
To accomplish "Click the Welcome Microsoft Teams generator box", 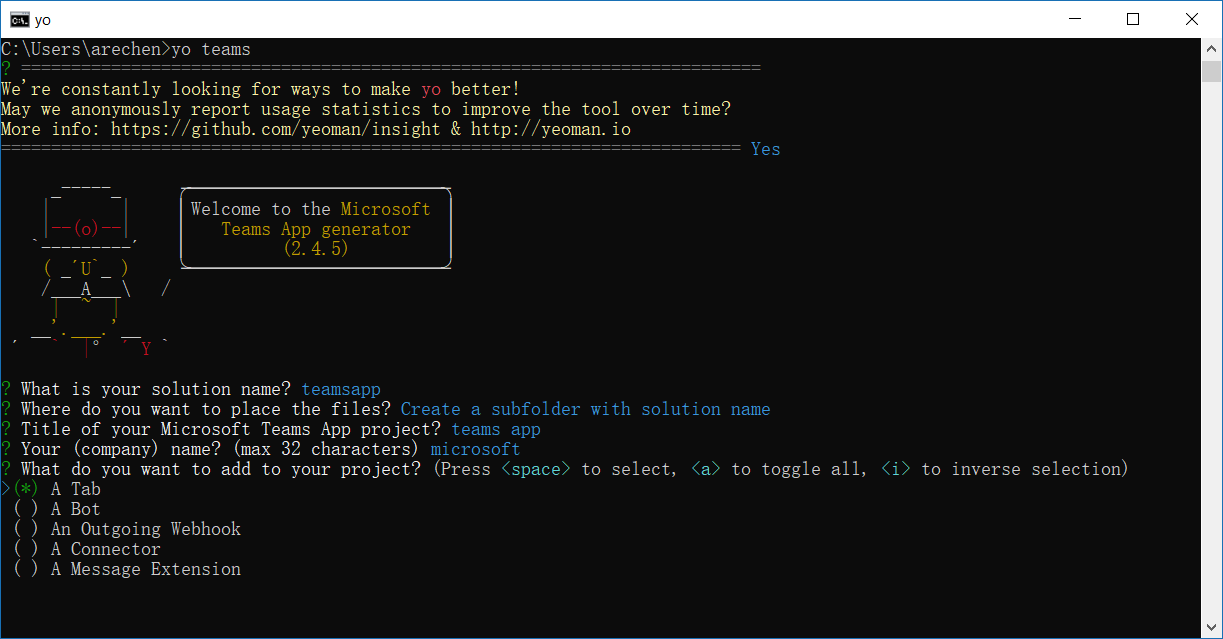I will (316, 229).
